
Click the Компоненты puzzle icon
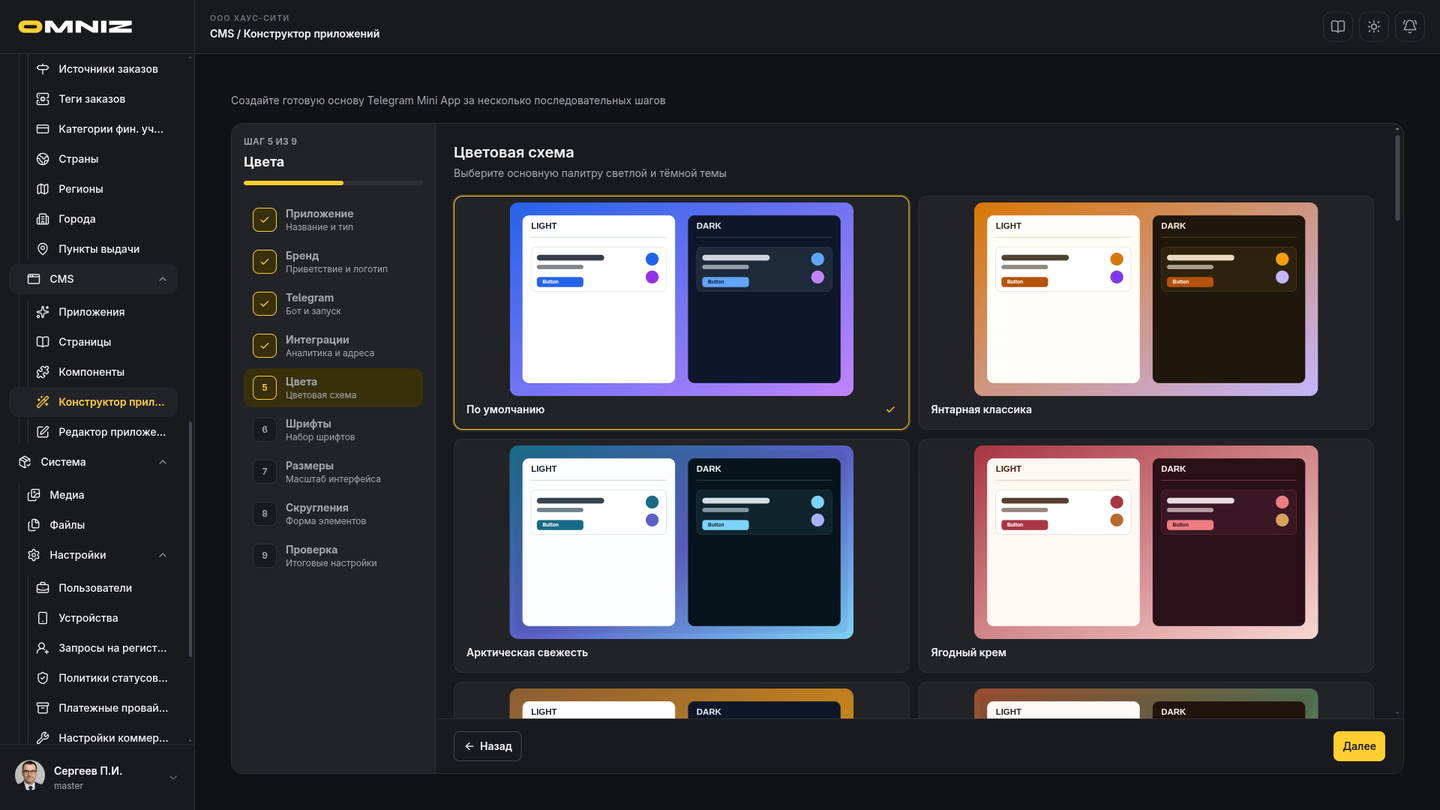click(43, 372)
